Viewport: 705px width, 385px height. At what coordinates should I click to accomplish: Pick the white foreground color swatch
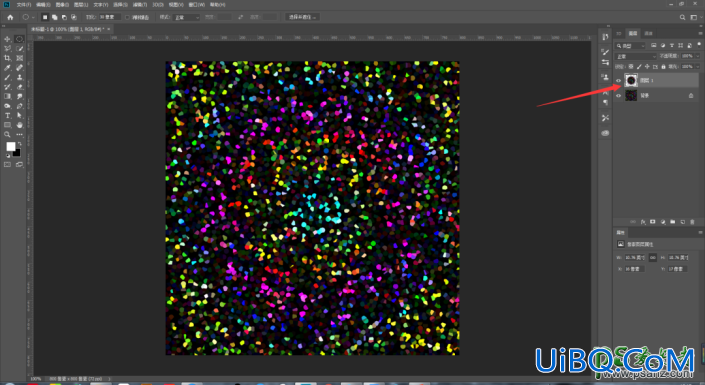pos(10,146)
